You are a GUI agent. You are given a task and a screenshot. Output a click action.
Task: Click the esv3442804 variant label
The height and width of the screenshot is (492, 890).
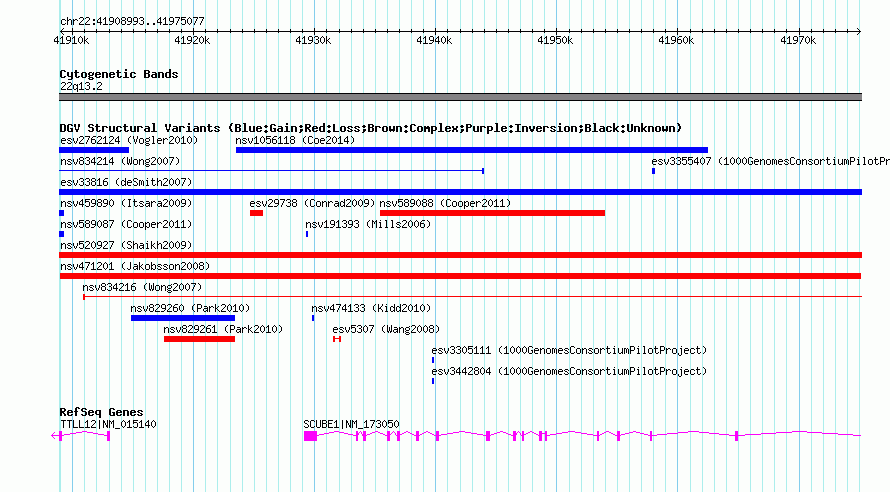coord(569,371)
